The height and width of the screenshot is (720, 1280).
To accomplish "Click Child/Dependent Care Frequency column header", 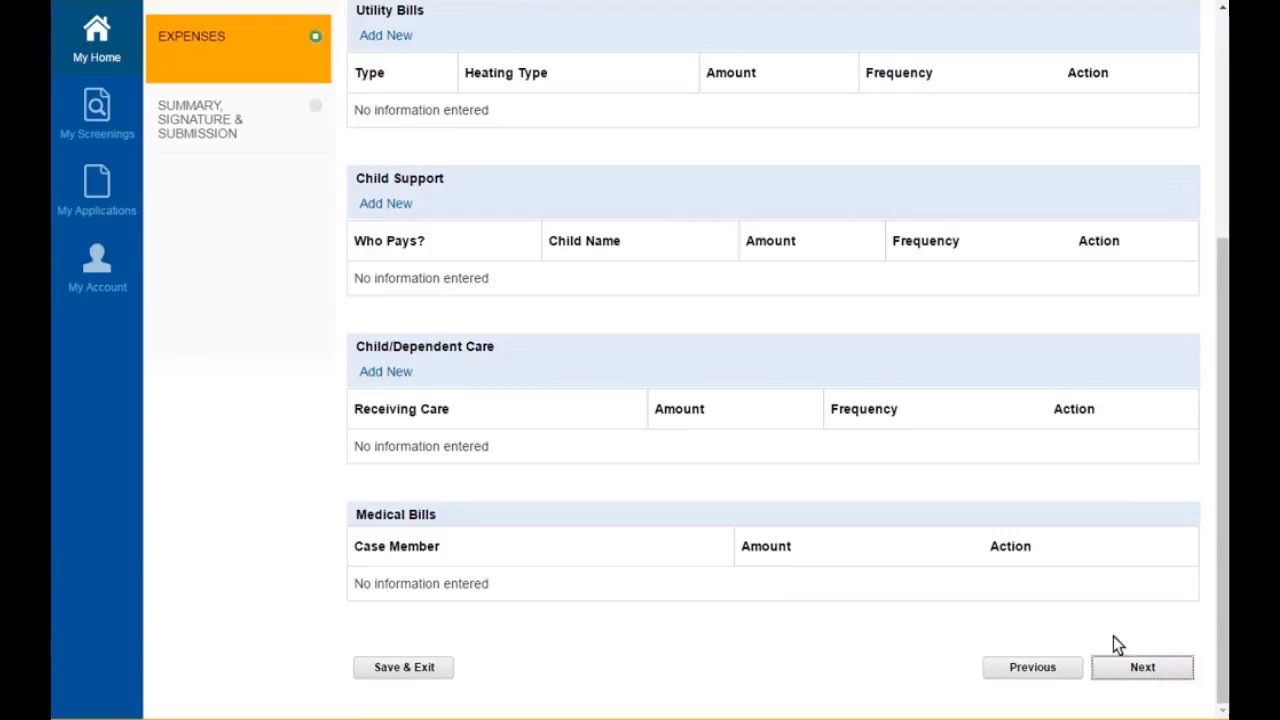I will pyautogui.click(x=864, y=409).
